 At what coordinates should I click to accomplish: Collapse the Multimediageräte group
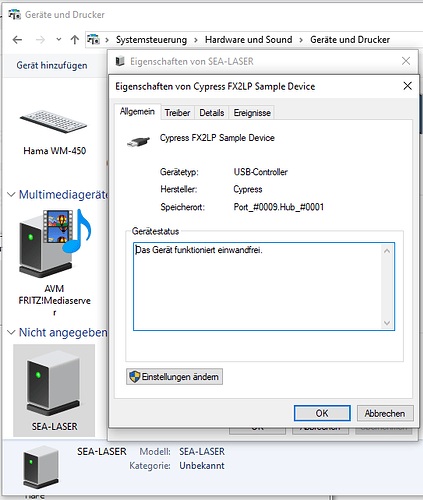11,194
